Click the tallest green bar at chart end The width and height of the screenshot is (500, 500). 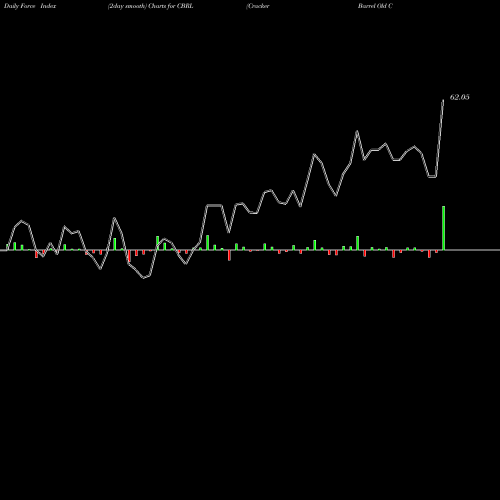click(x=443, y=228)
